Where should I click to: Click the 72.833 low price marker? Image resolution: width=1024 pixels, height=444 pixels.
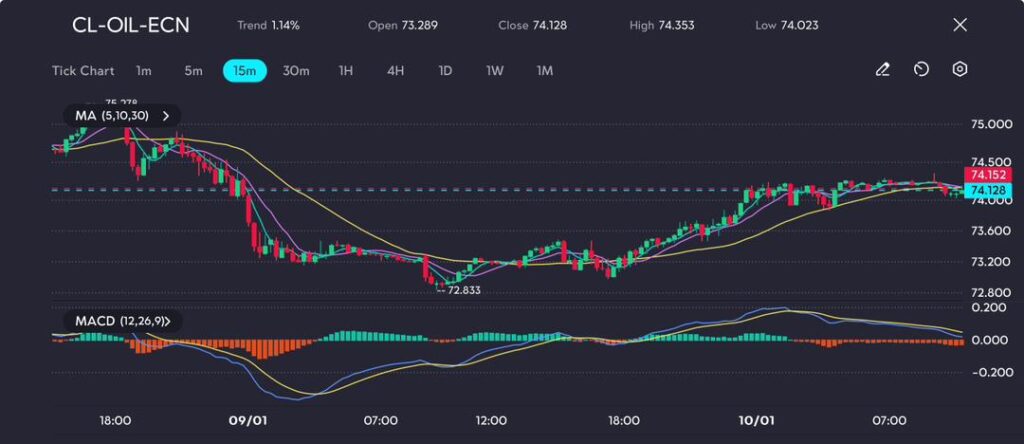461,289
